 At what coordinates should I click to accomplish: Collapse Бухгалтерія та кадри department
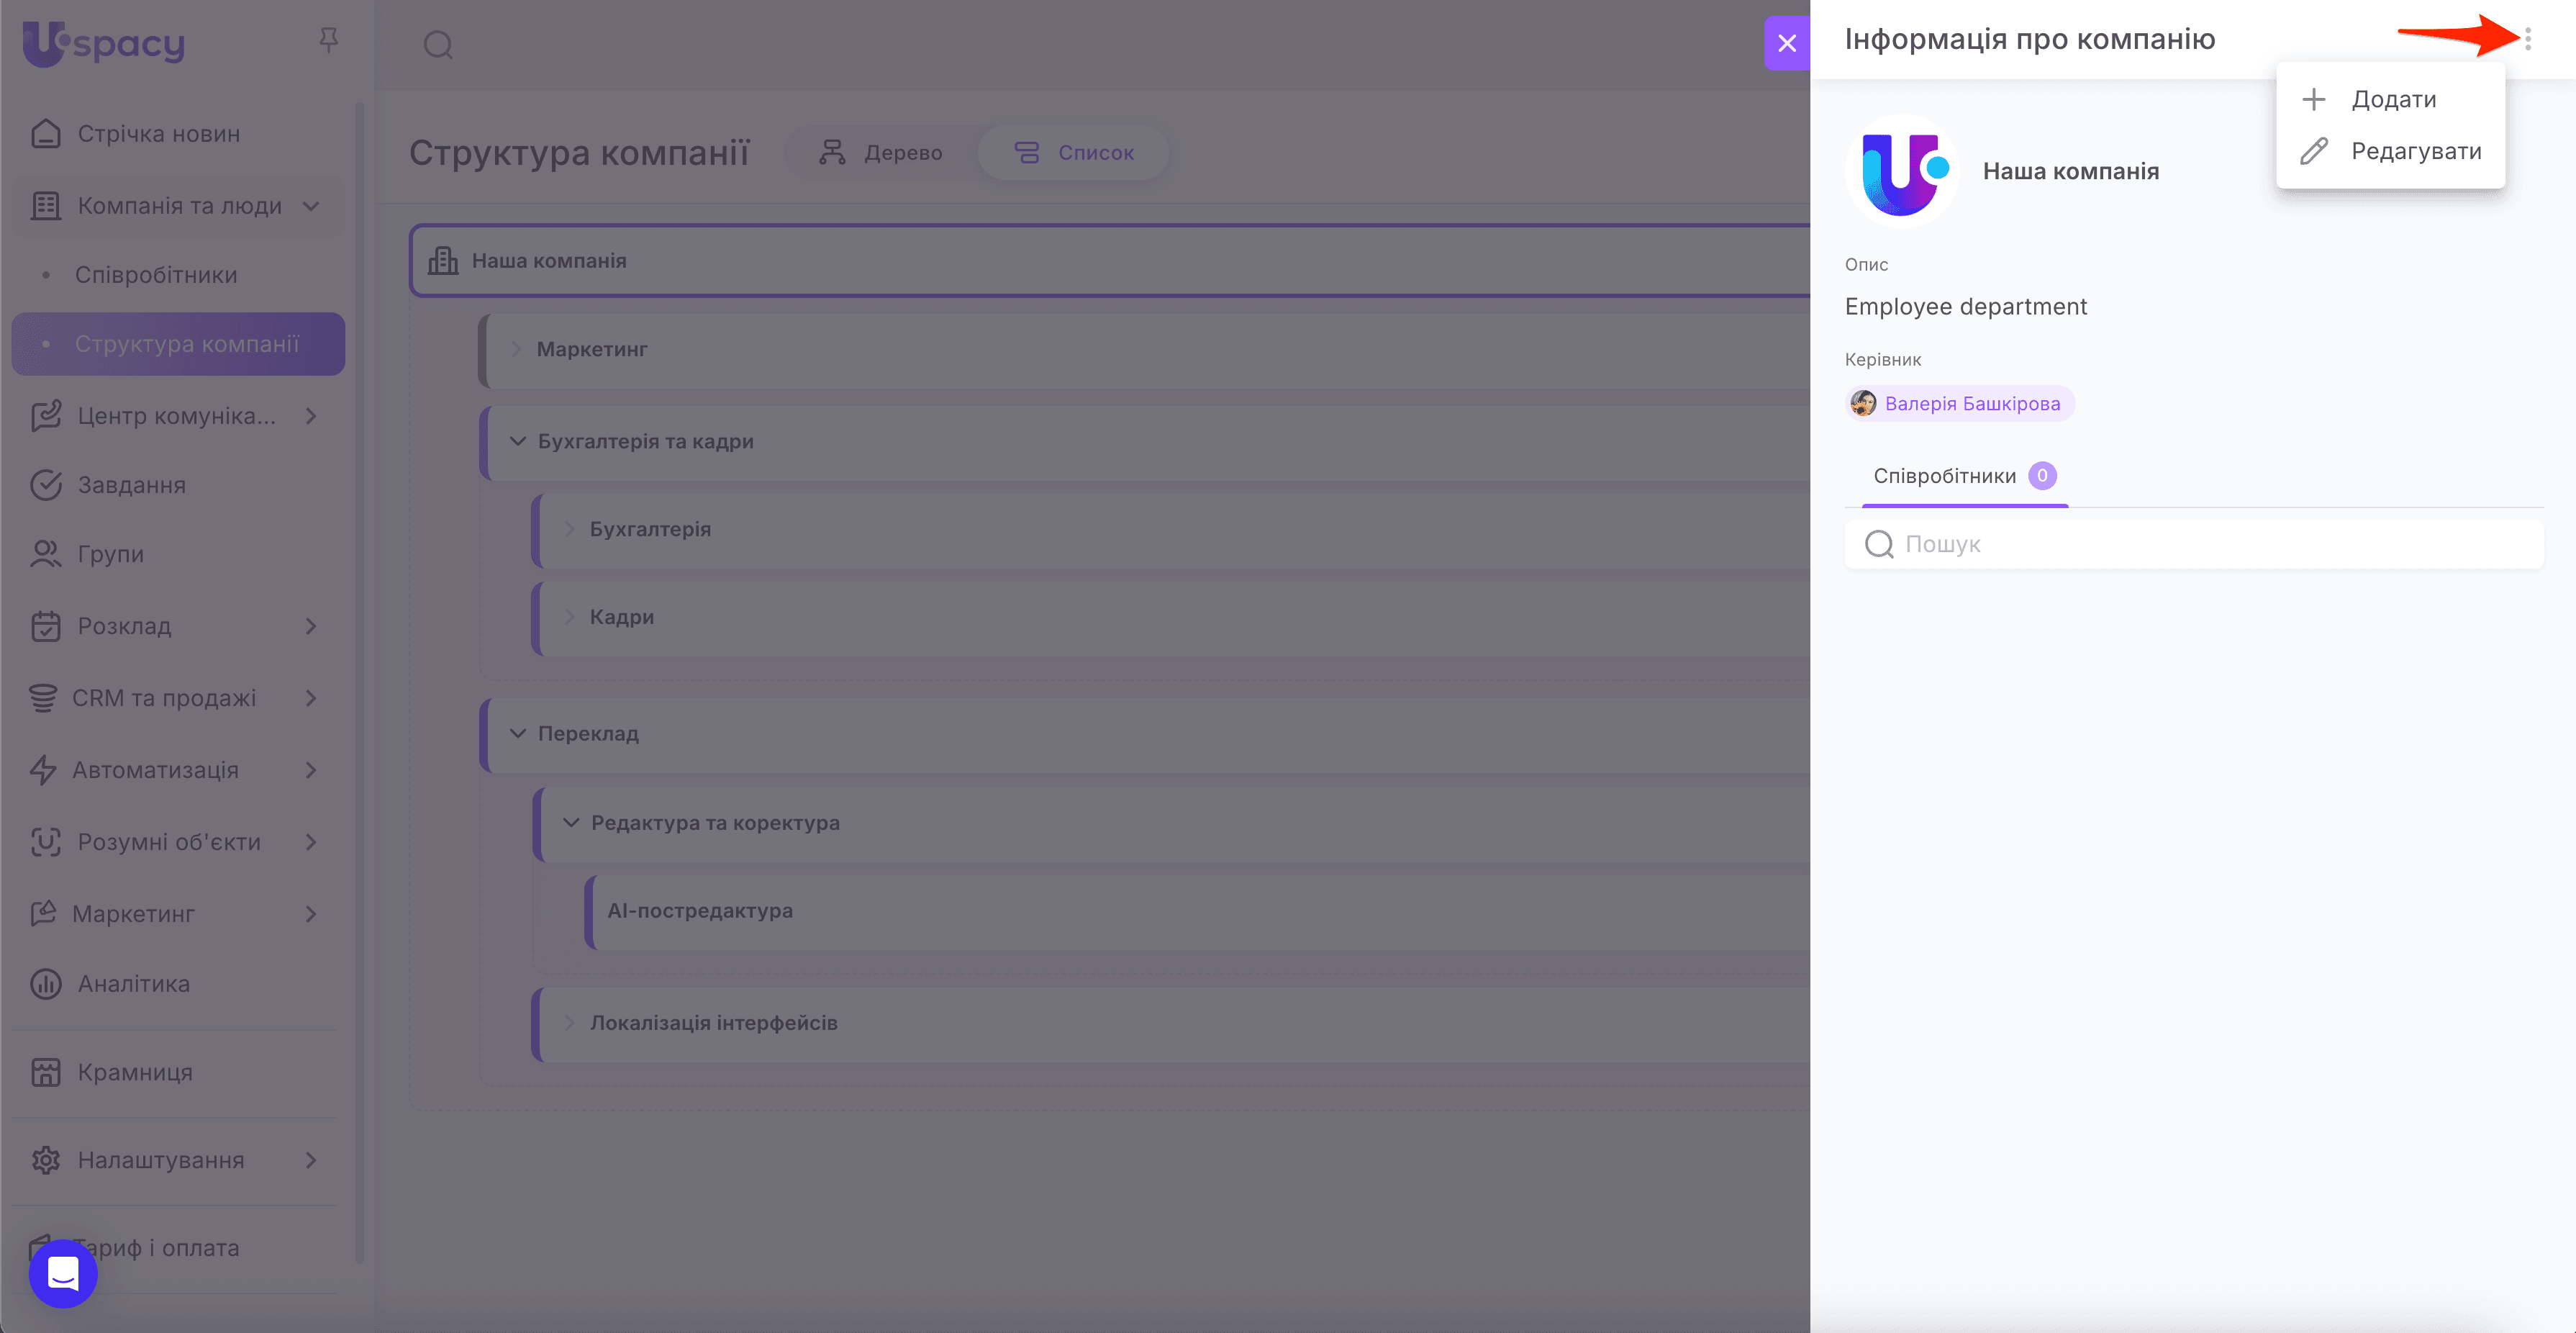tap(518, 441)
